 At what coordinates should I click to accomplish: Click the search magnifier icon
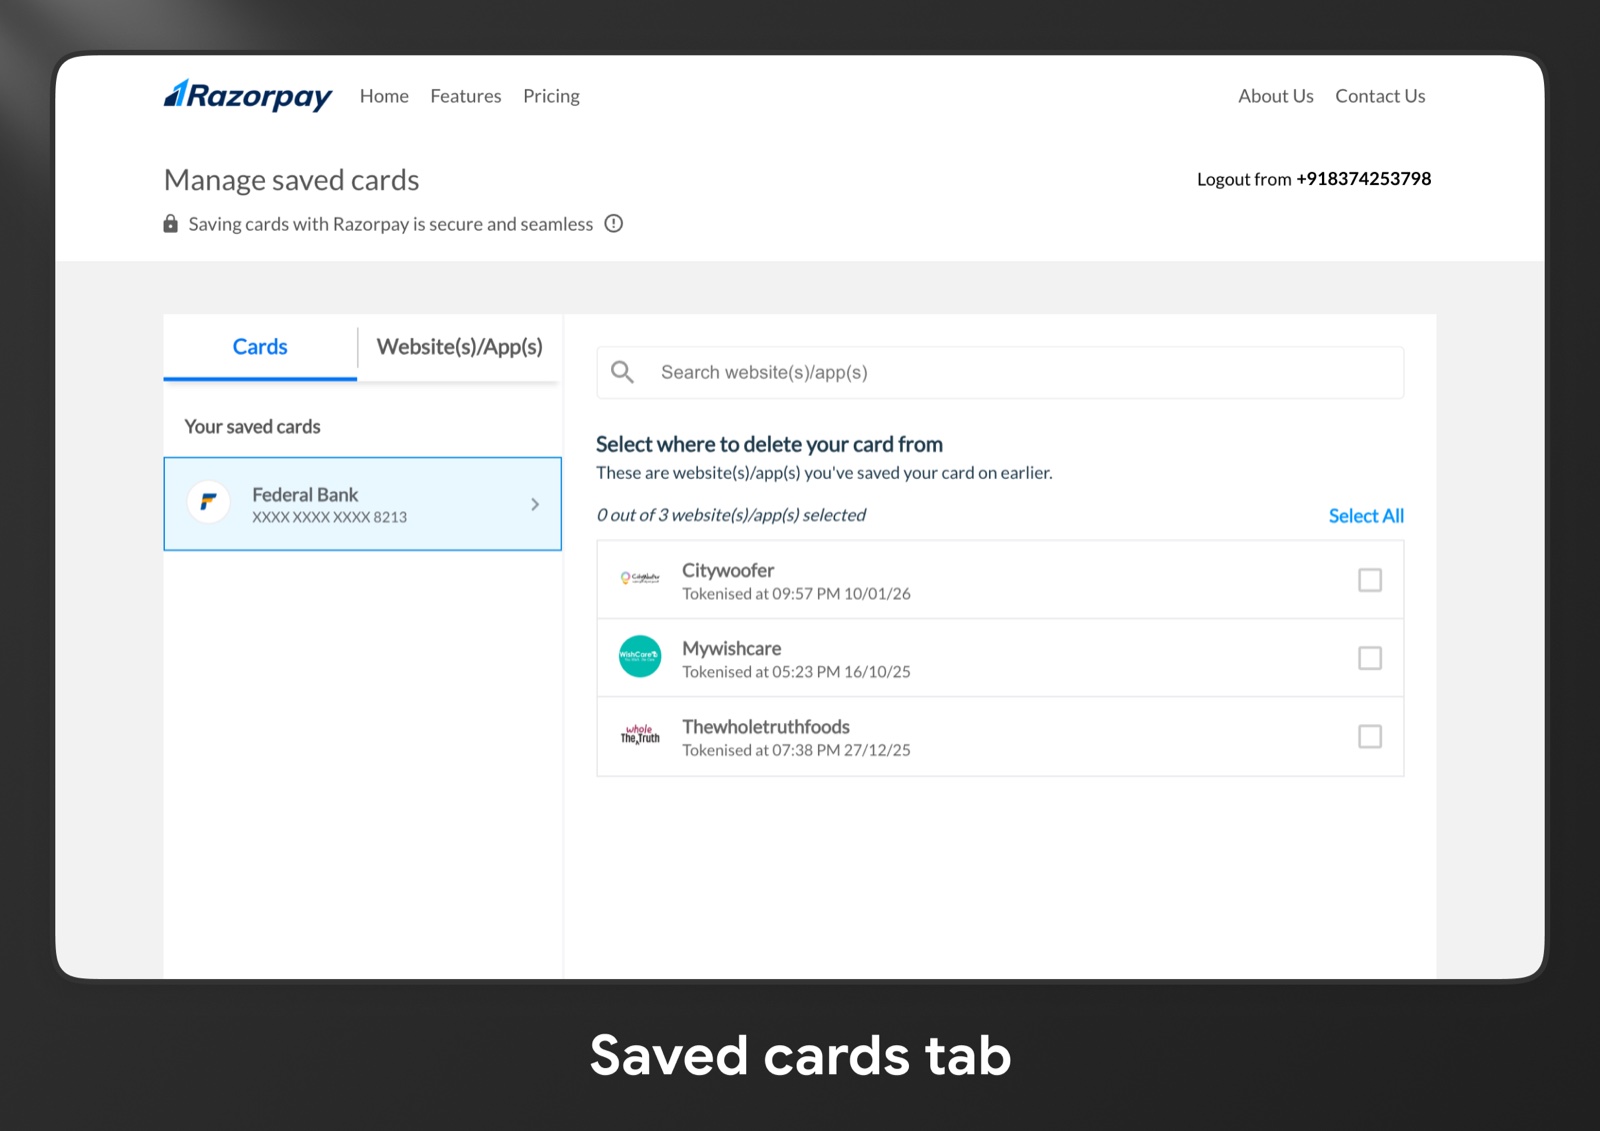(622, 372)
